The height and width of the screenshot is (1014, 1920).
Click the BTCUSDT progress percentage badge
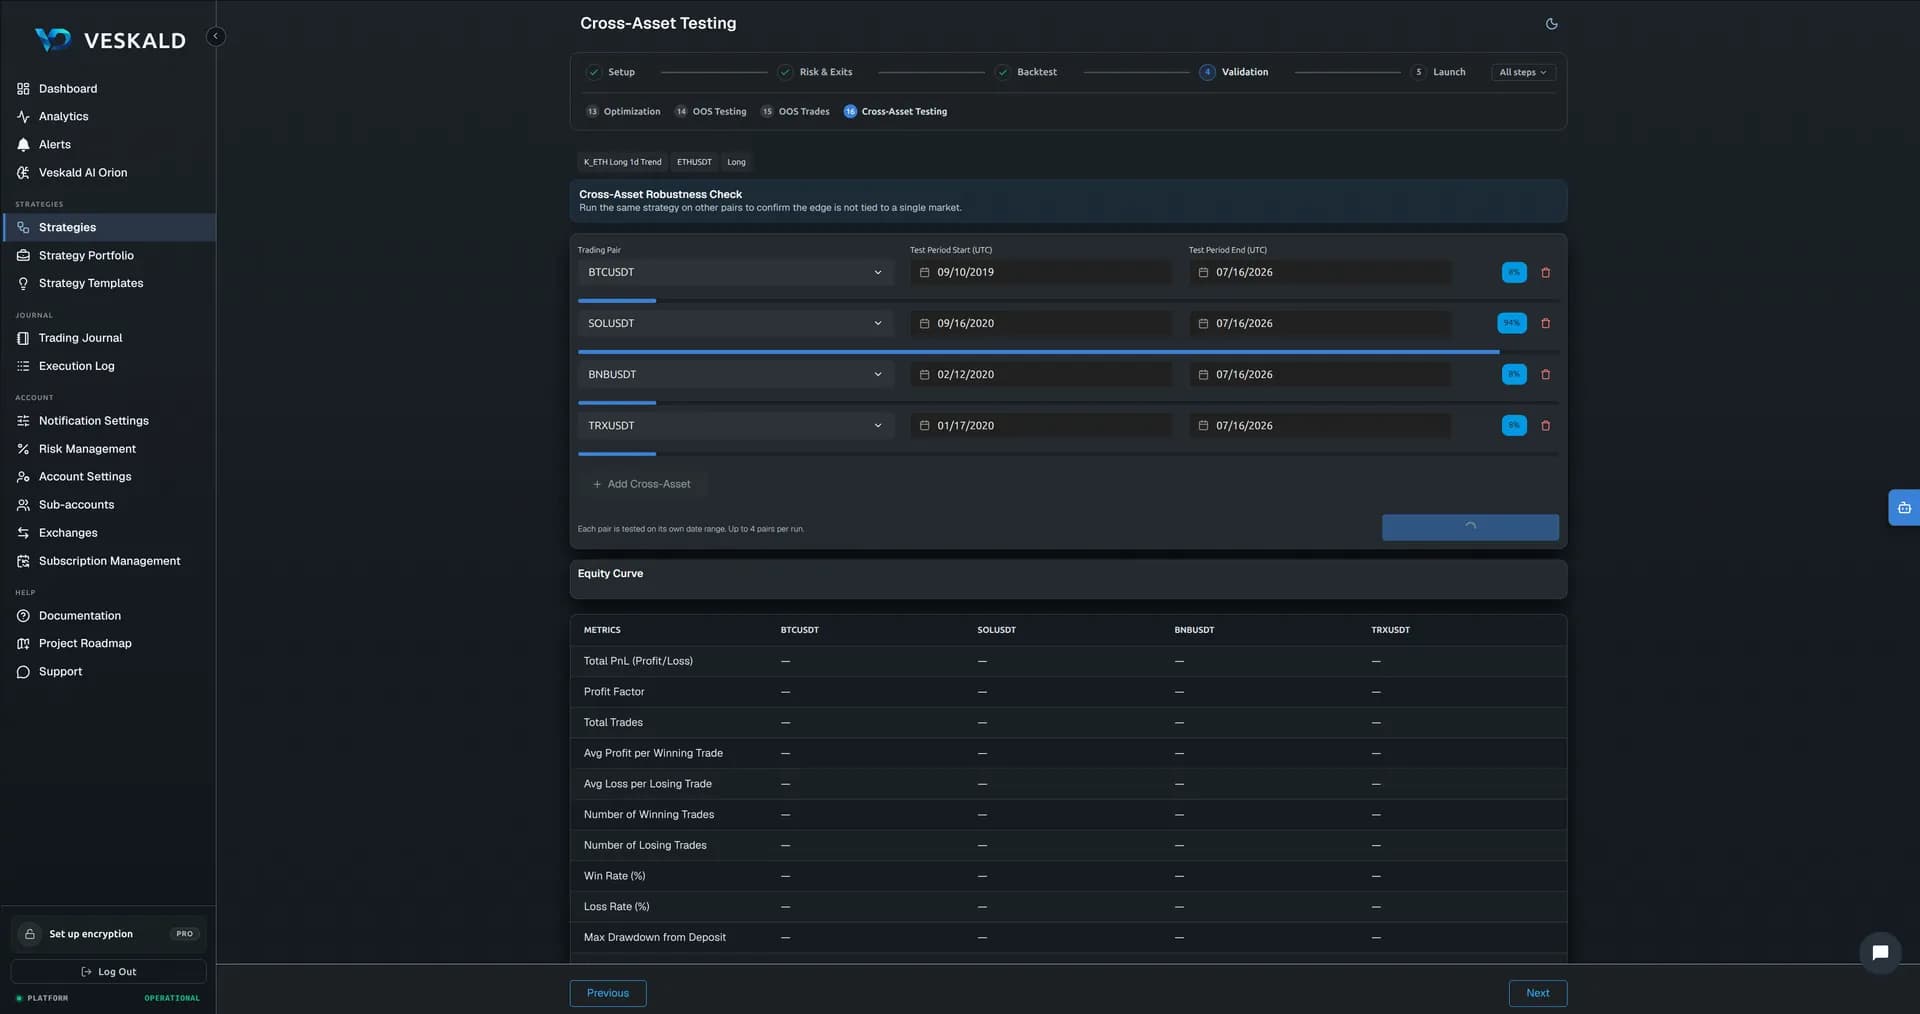pyautogui.click(x=1514, y=272)
